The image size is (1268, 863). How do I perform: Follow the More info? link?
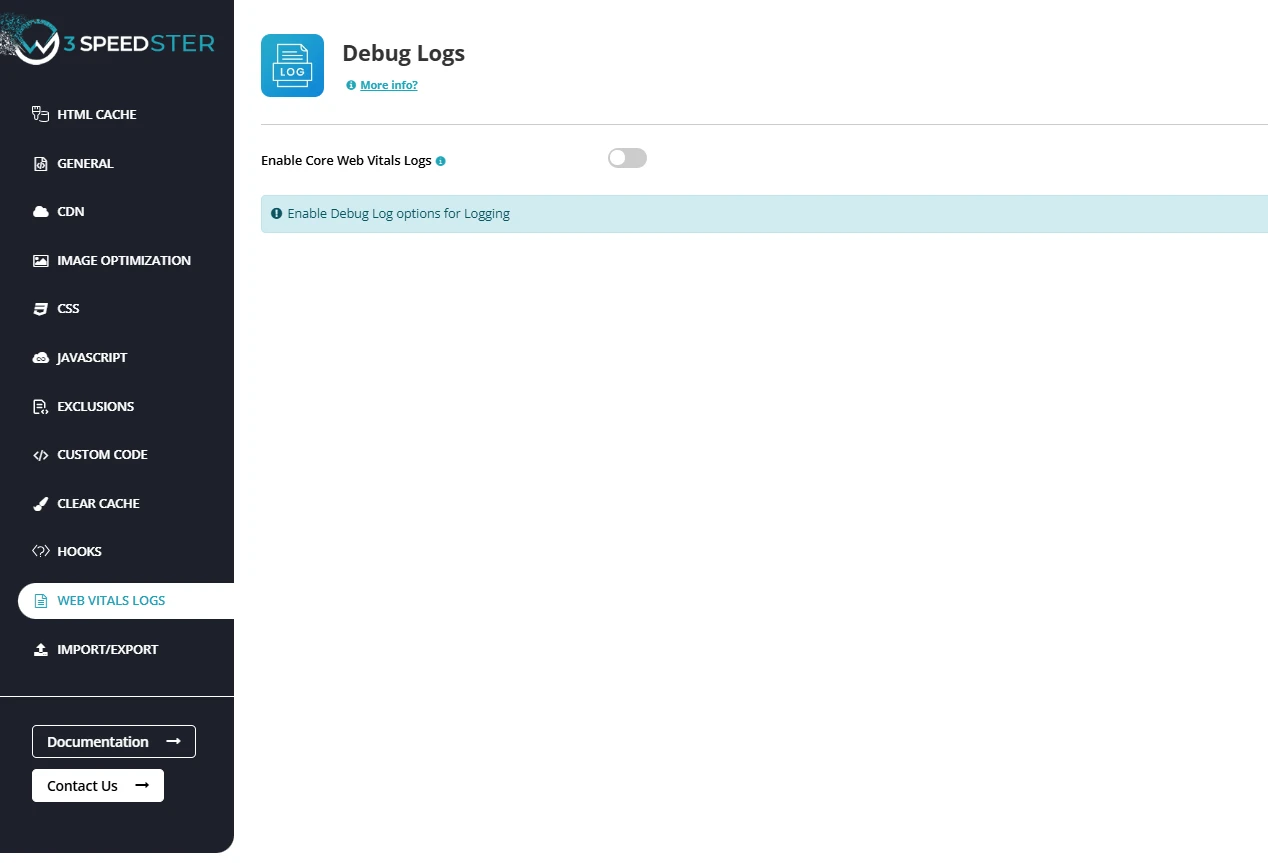[x=389, y=86]
